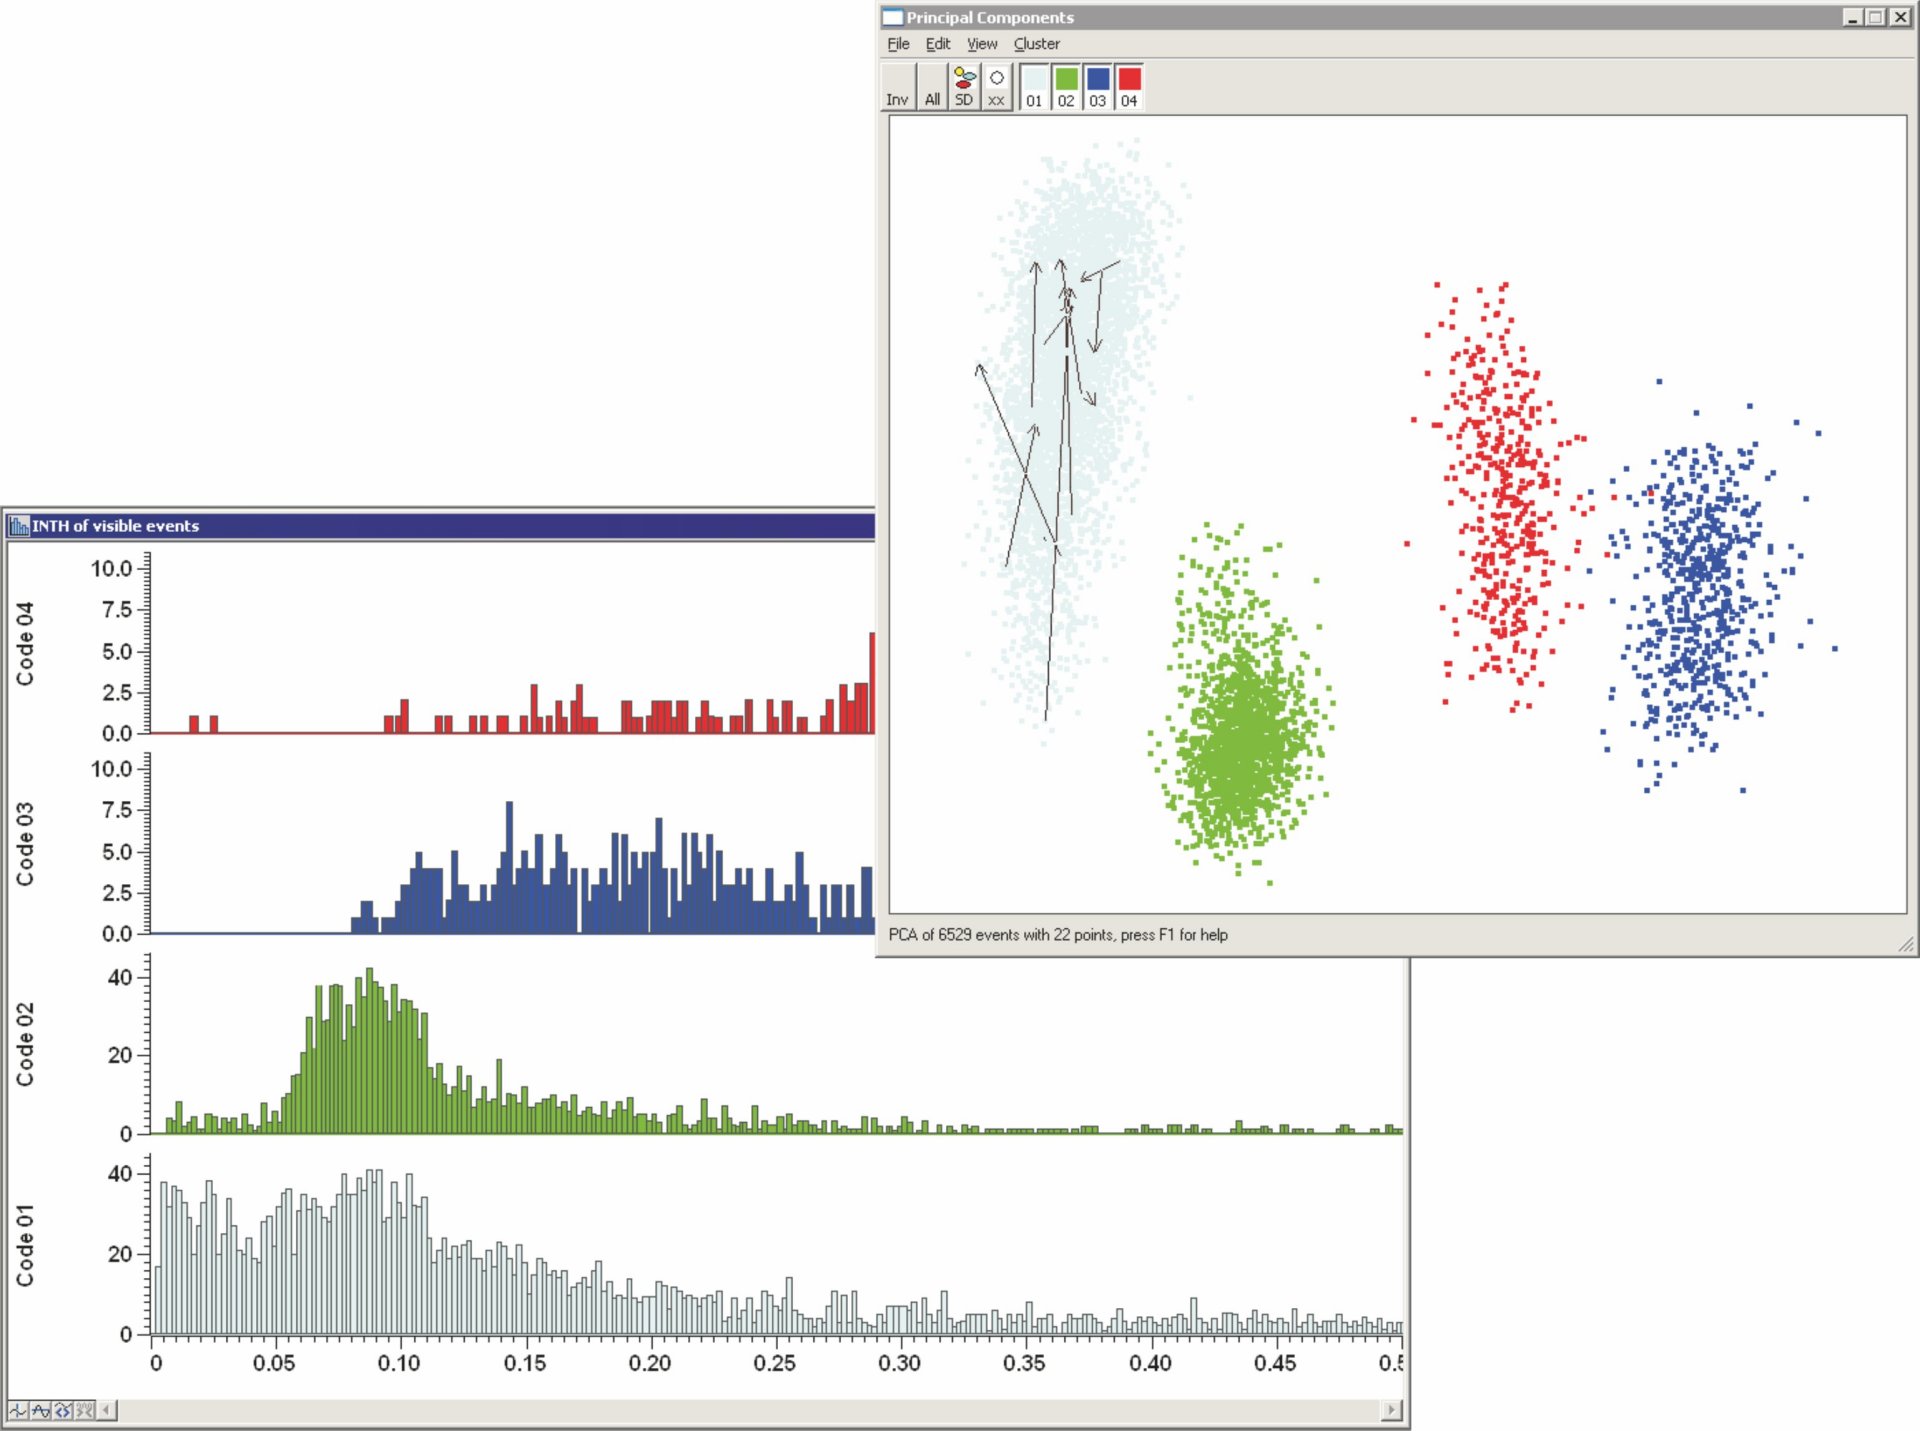Select the blue angle-brackets tool in status bar
Viewport: 1920px width, 1431px height.
click(x=62, y=1409)
